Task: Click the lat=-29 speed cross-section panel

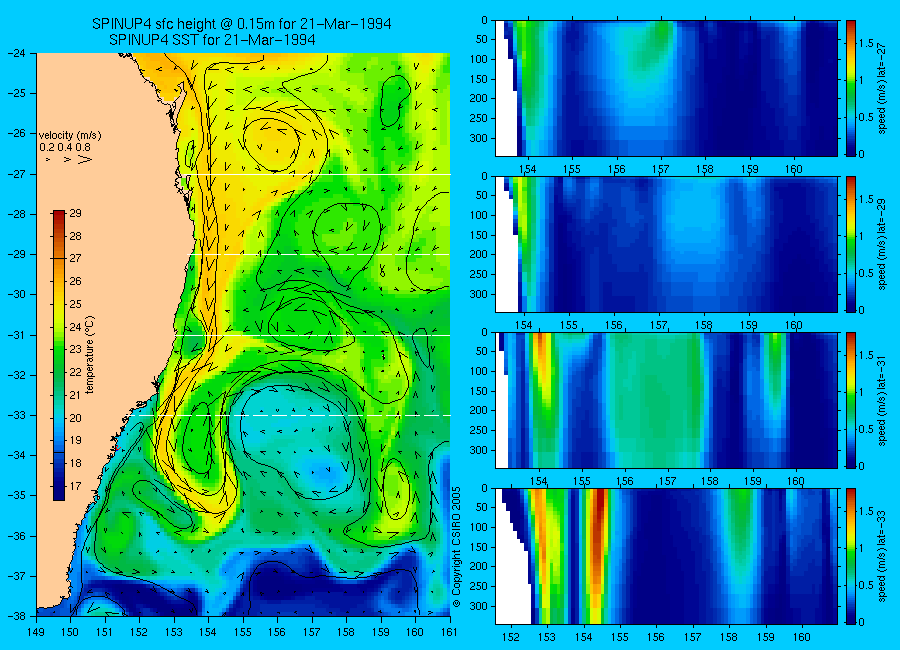Action: click(x=666, y=244)
